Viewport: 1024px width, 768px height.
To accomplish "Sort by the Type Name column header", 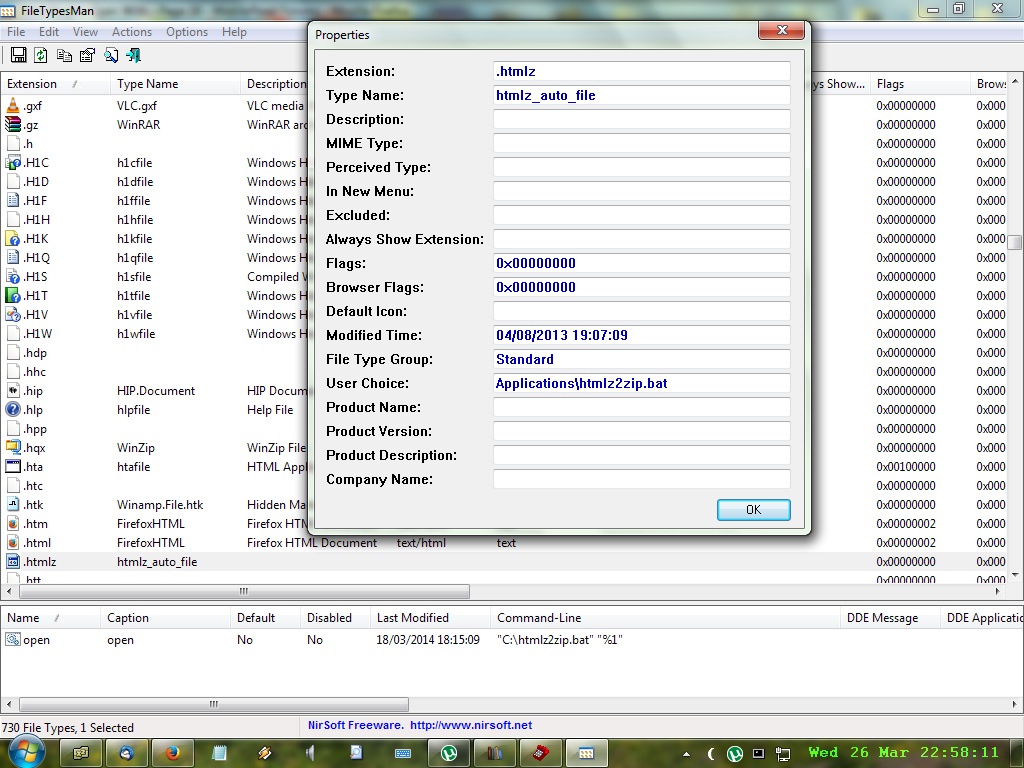I will click(175, 84).
